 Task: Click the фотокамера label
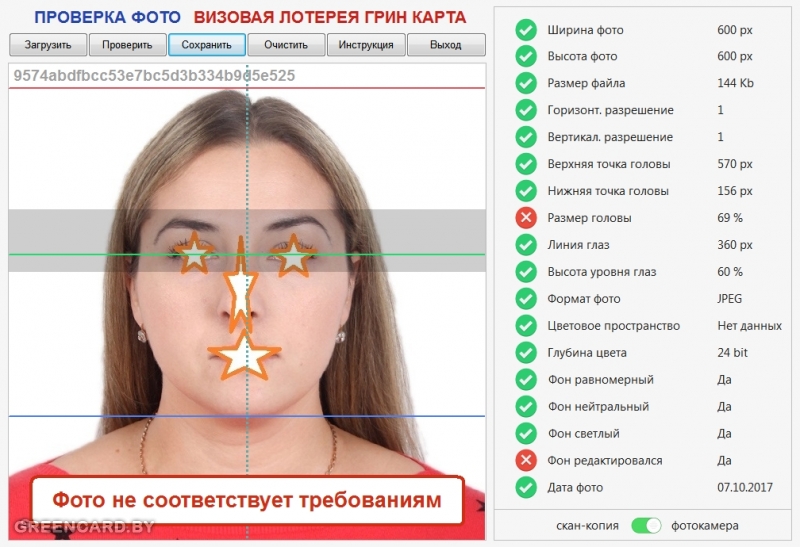(x=705, y=525)
